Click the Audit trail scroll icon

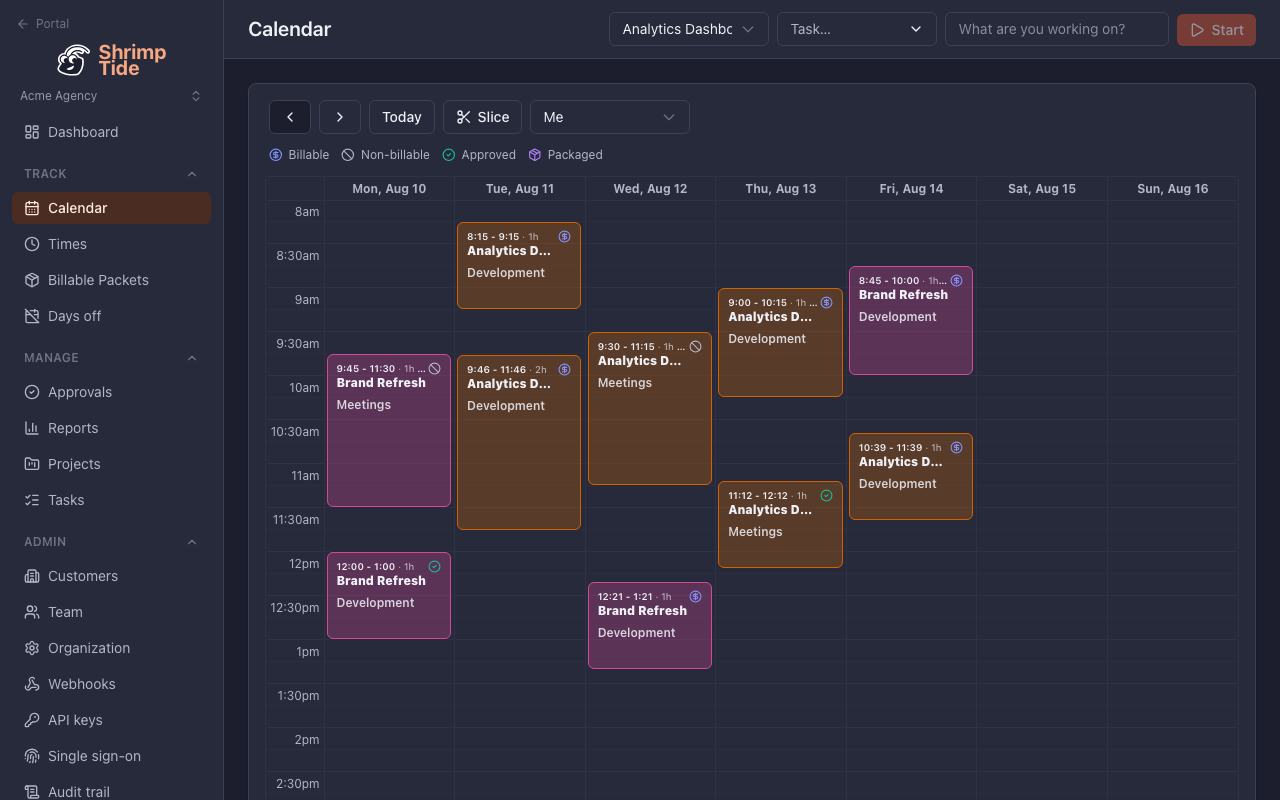point(32,792)
